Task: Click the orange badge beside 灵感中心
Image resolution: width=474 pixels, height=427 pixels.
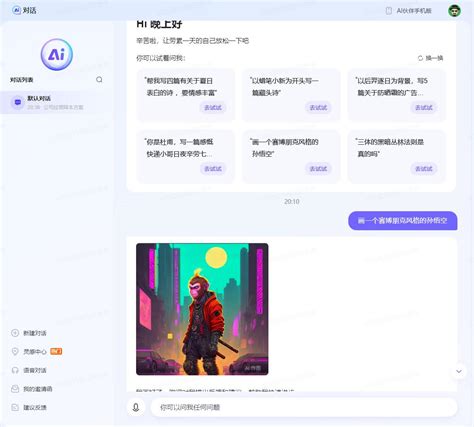Action: pyautogui.click(x=56, y=351)
